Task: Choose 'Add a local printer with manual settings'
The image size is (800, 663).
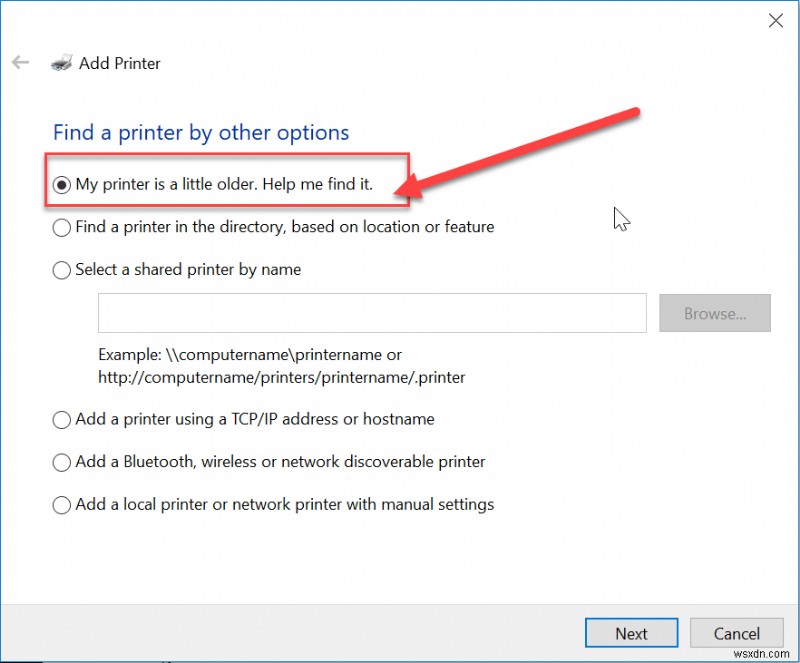Action: point(61,504)
